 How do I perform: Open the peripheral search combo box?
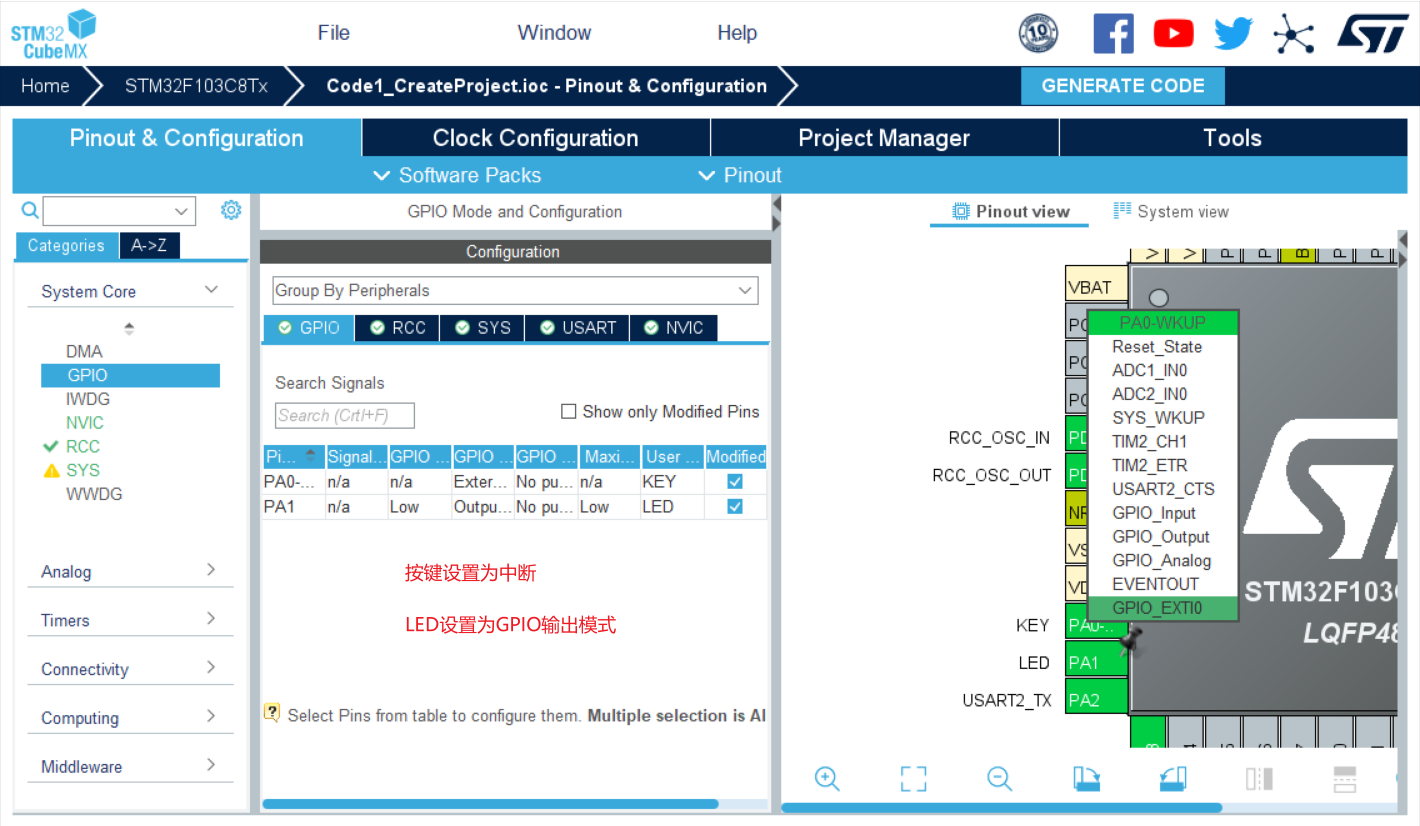(119, 211)
